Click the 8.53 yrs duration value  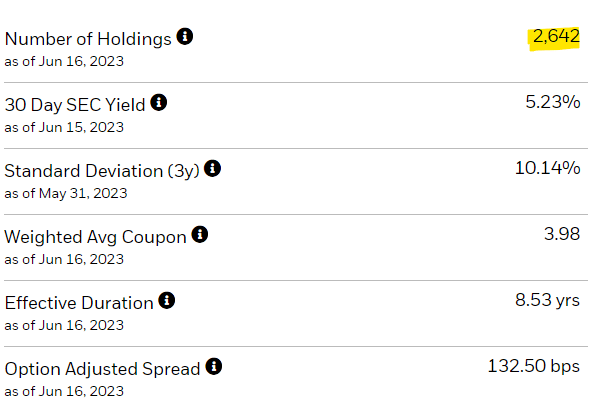547,300
